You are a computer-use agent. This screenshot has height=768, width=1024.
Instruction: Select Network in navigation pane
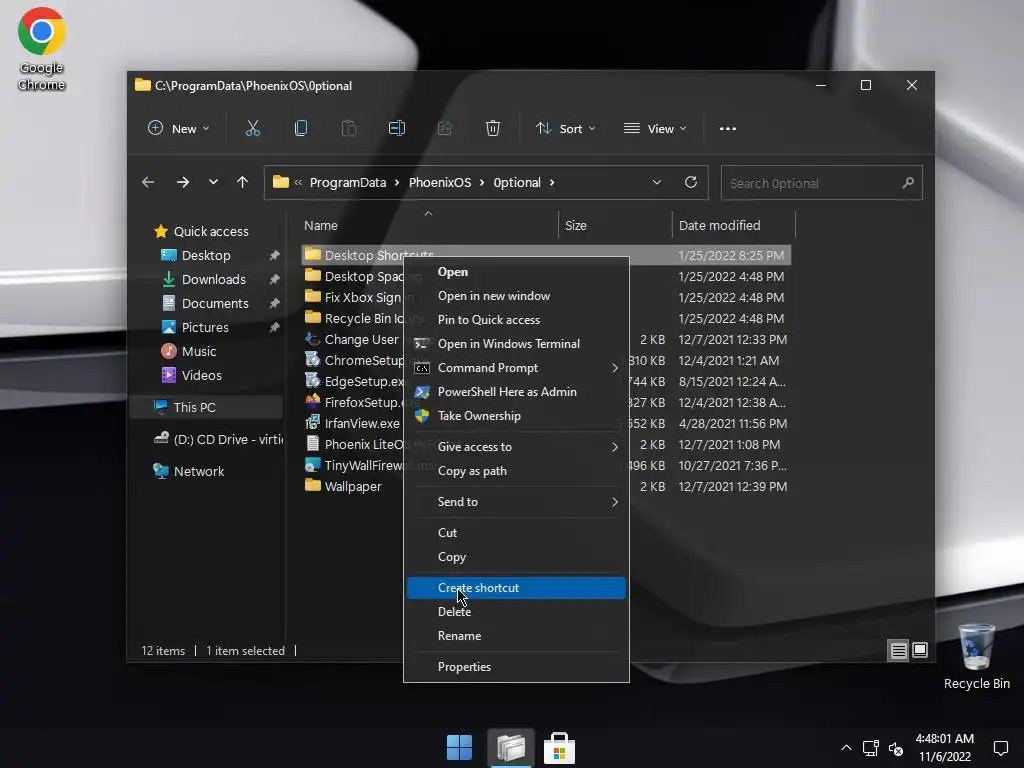pyautogui.click(x=199, y=472)
